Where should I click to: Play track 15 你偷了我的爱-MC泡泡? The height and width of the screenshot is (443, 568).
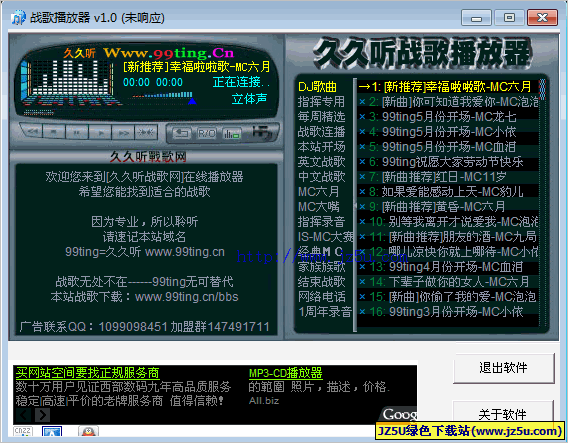click(448, 297)
